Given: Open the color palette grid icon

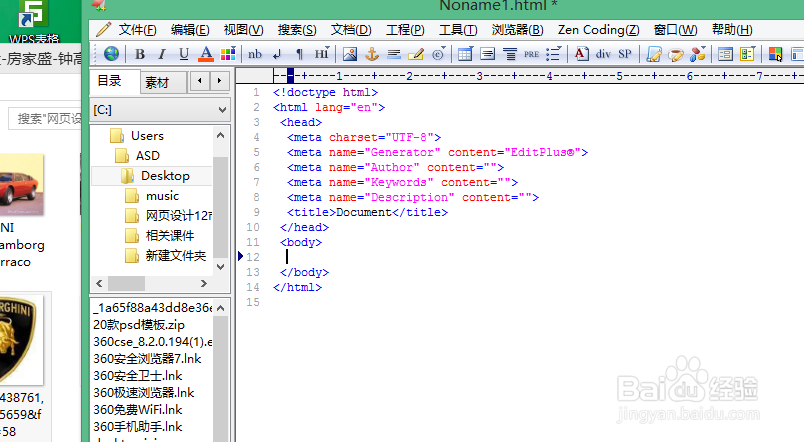Looking at the screenshot, I should click(228, 54).
